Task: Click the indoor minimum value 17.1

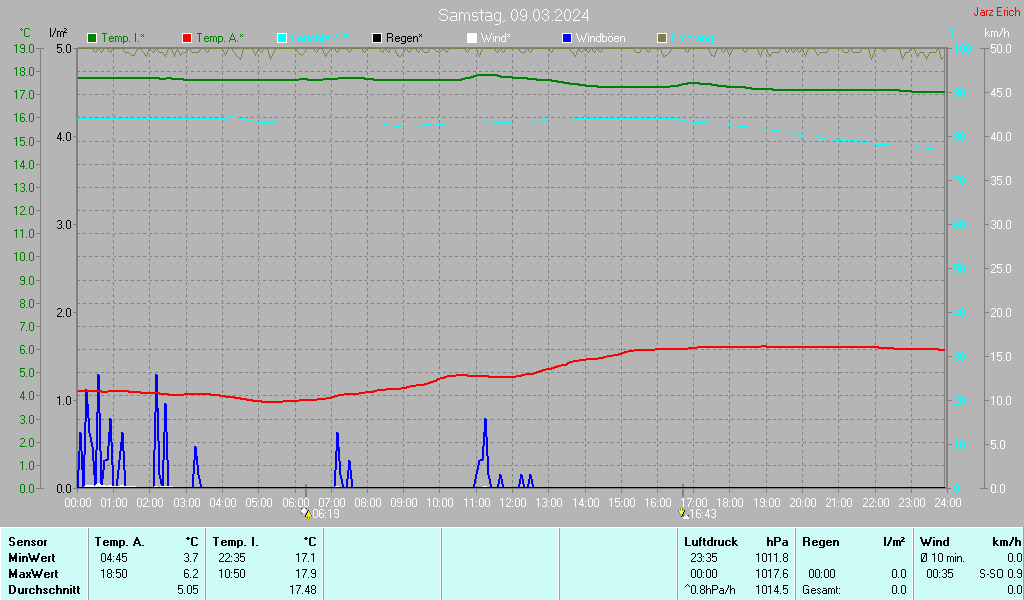Action: pos(306,558)
